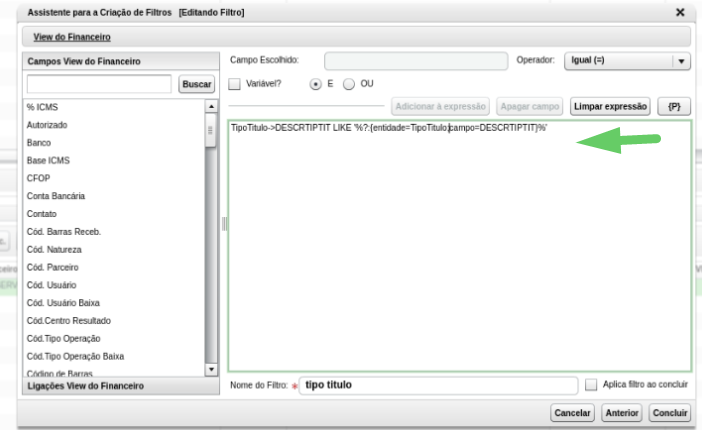Viewport: 702px width, 430px height.
Task: Click the Anterior button
Action: 622,413
